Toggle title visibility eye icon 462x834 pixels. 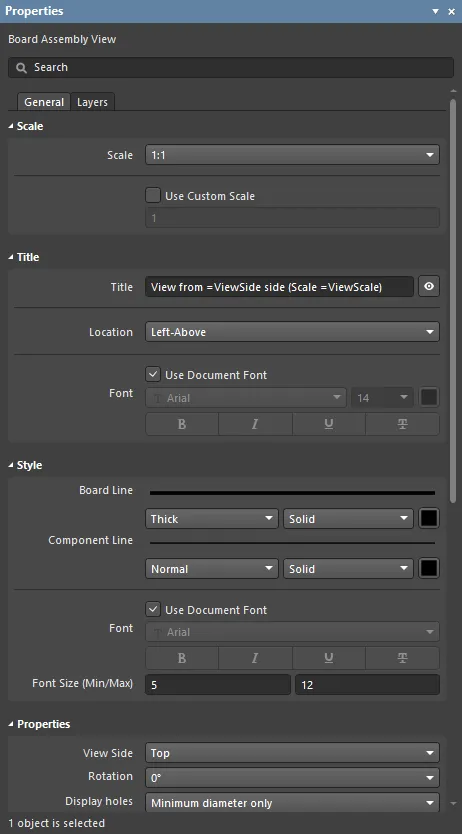click(x=429, y=287)
